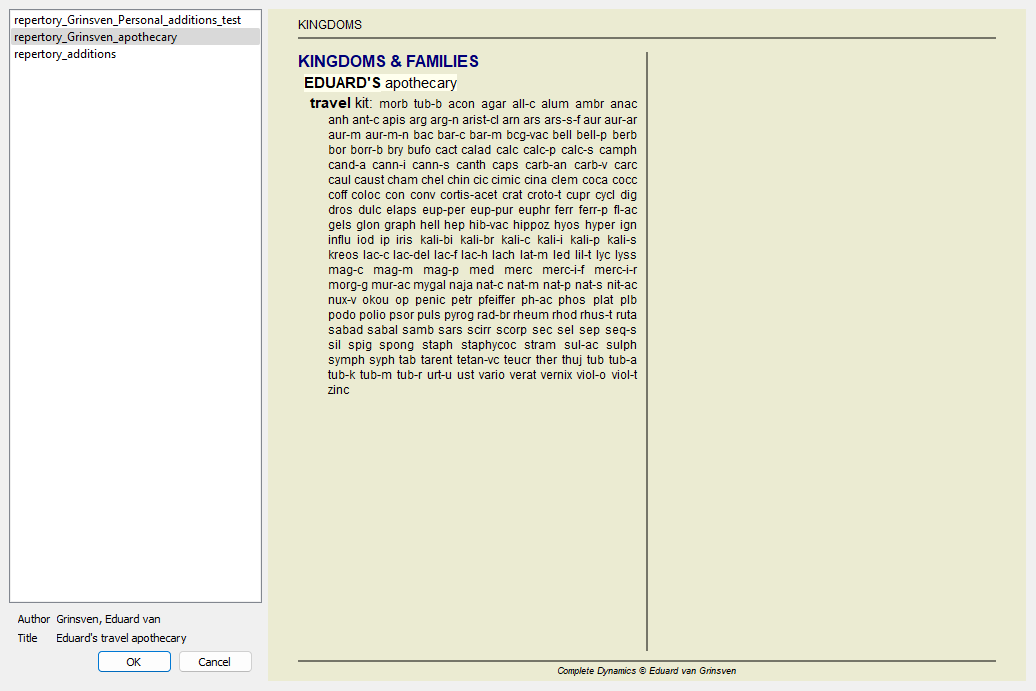Click the Complete Dynamics copyright footer
This screenshot has width=1036, height=691.
[646, 671]
